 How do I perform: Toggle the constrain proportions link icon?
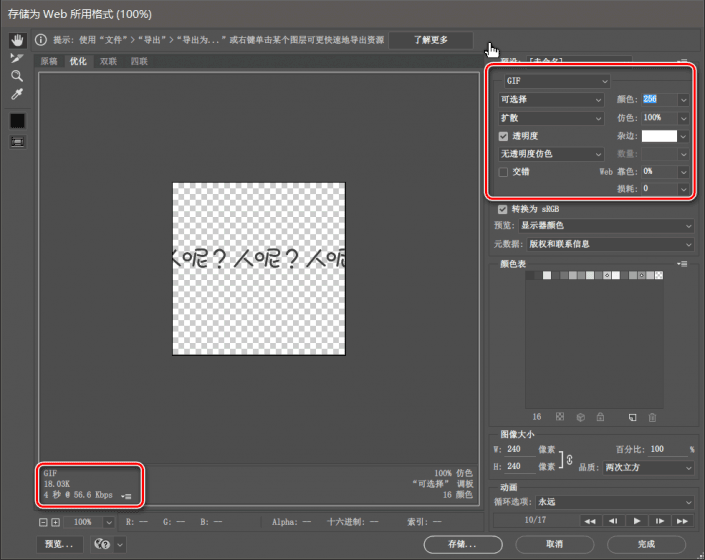(570, 460)
